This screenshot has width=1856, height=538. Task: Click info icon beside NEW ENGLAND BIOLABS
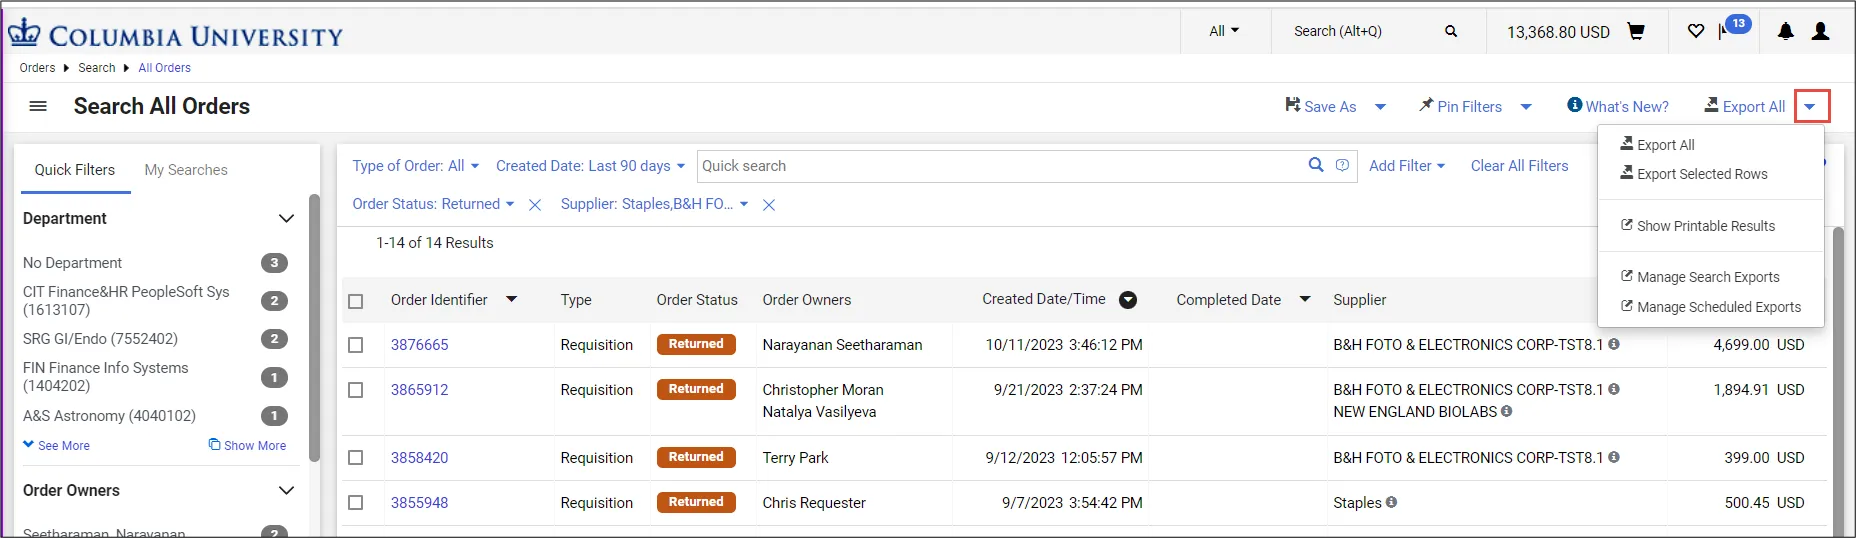pyautogui.click(x=1506, y=411)
